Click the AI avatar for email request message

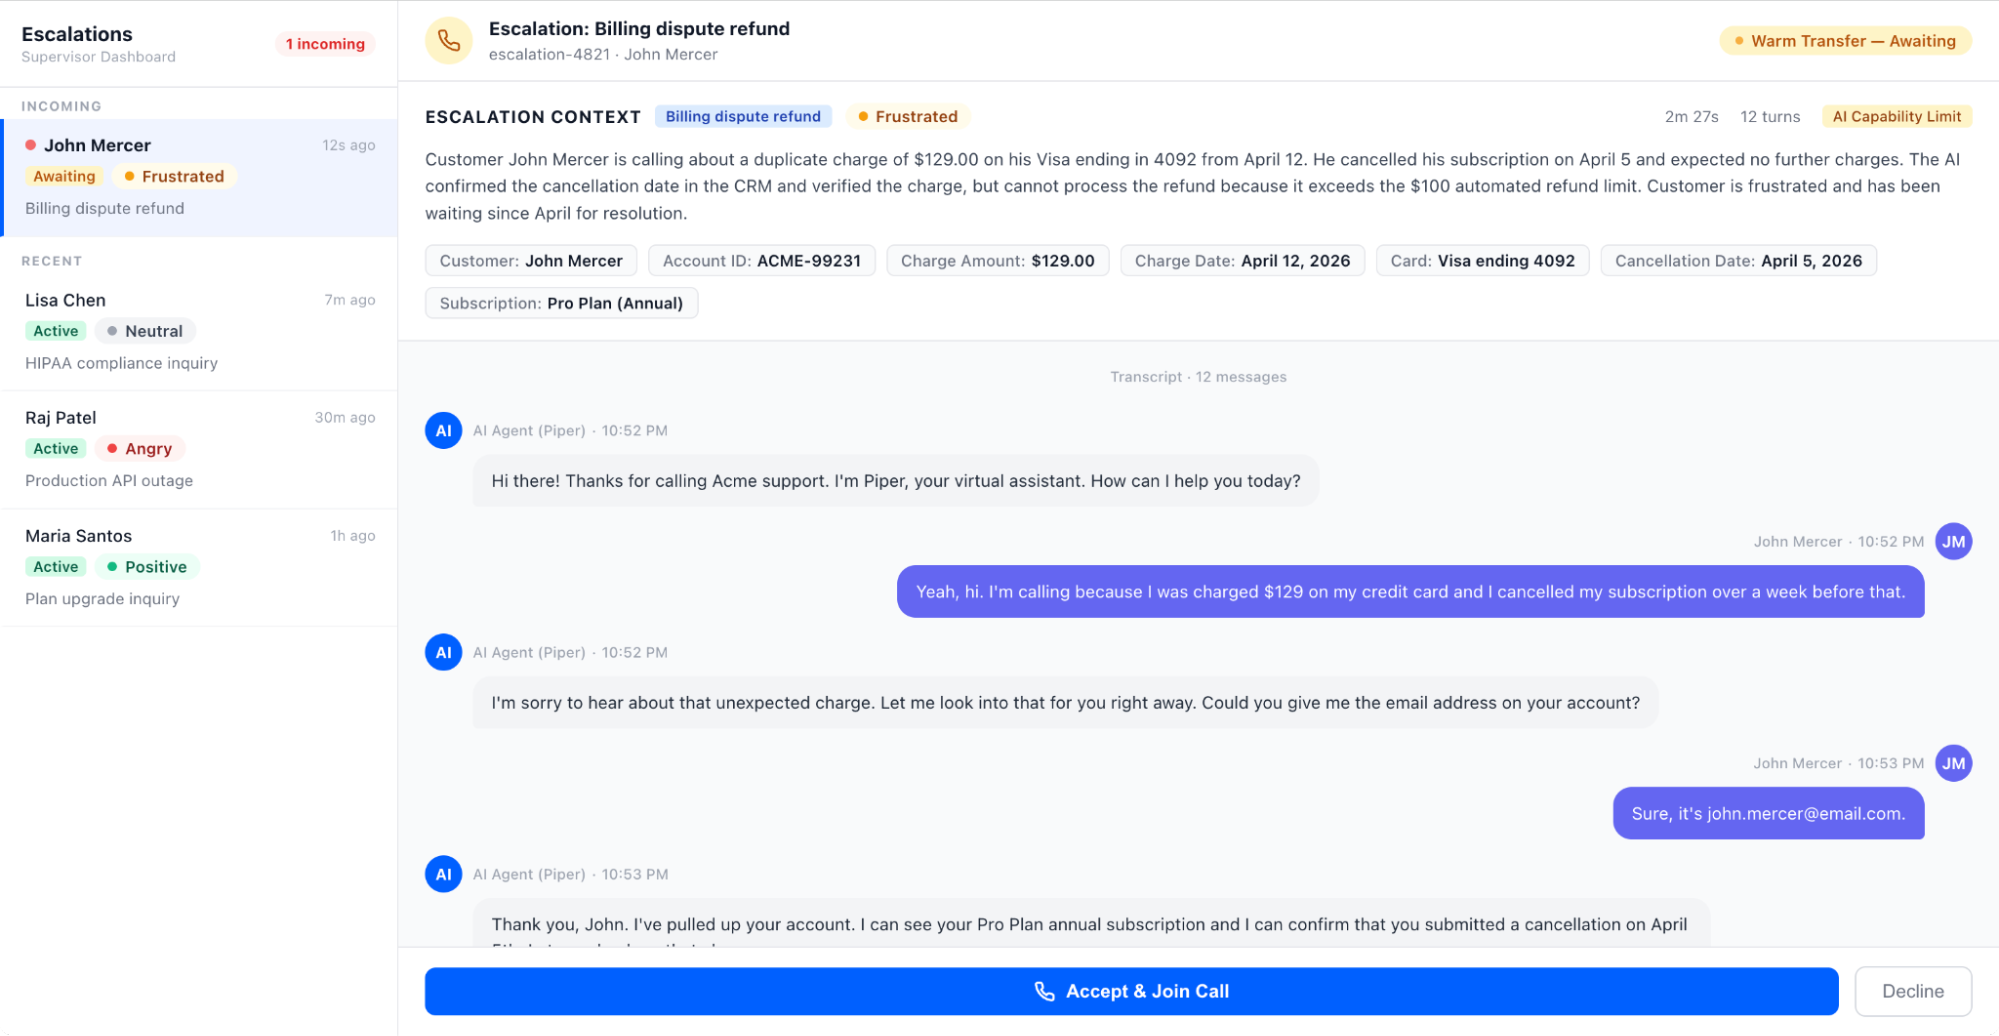pyautogui.click(x=443, y=653)
